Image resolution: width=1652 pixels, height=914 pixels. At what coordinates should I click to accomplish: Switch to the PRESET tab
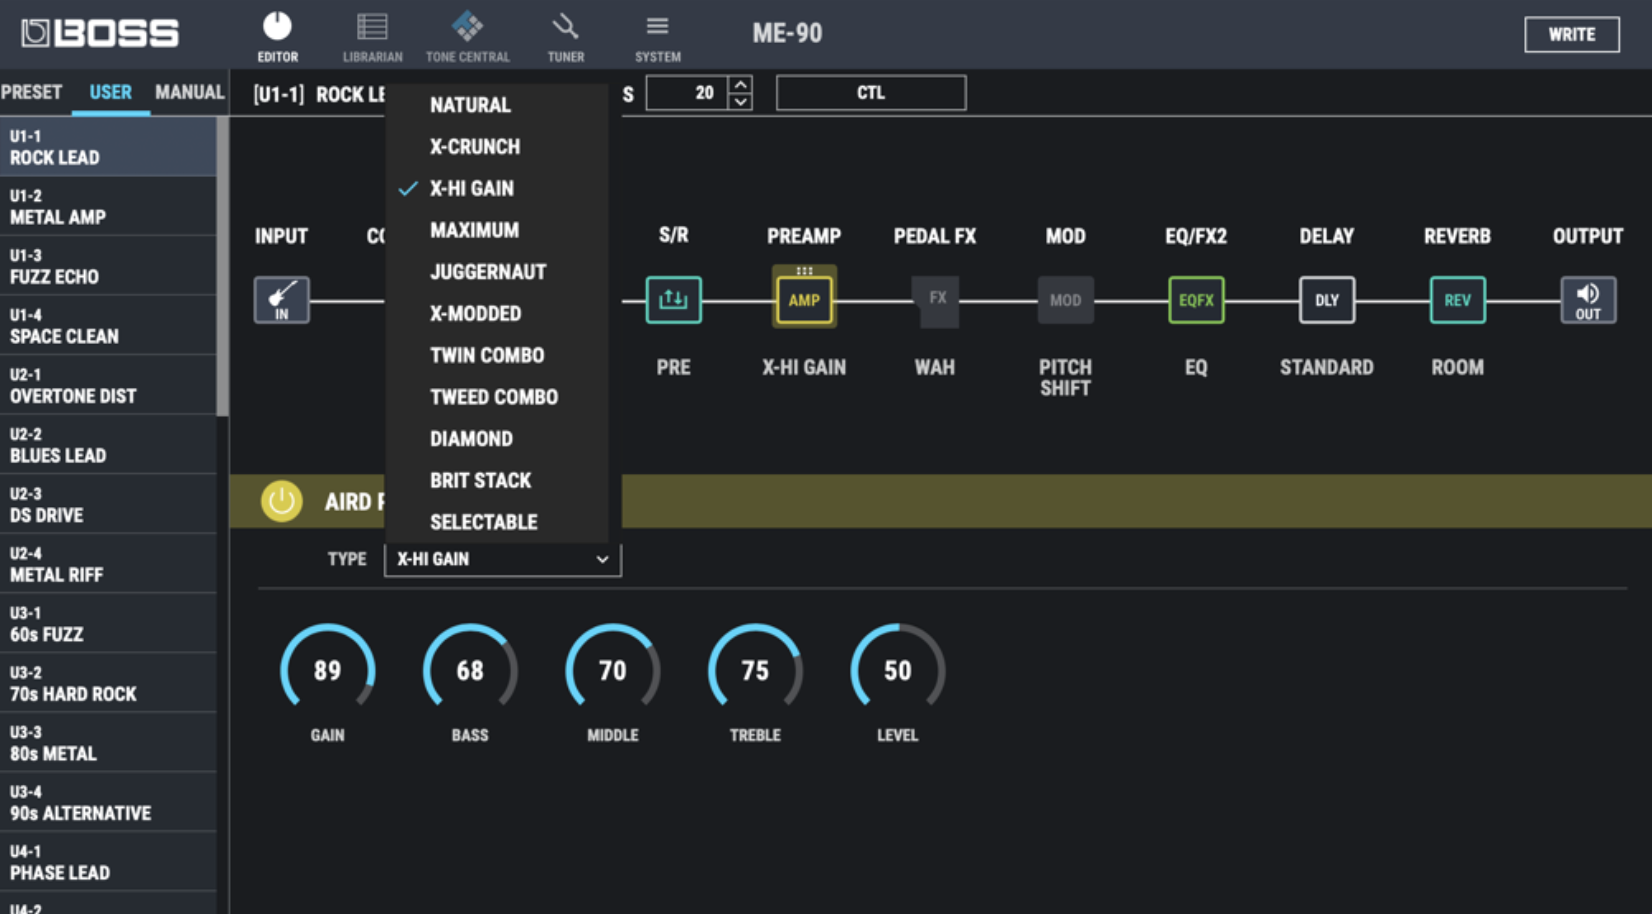click(x=31, y=92)
